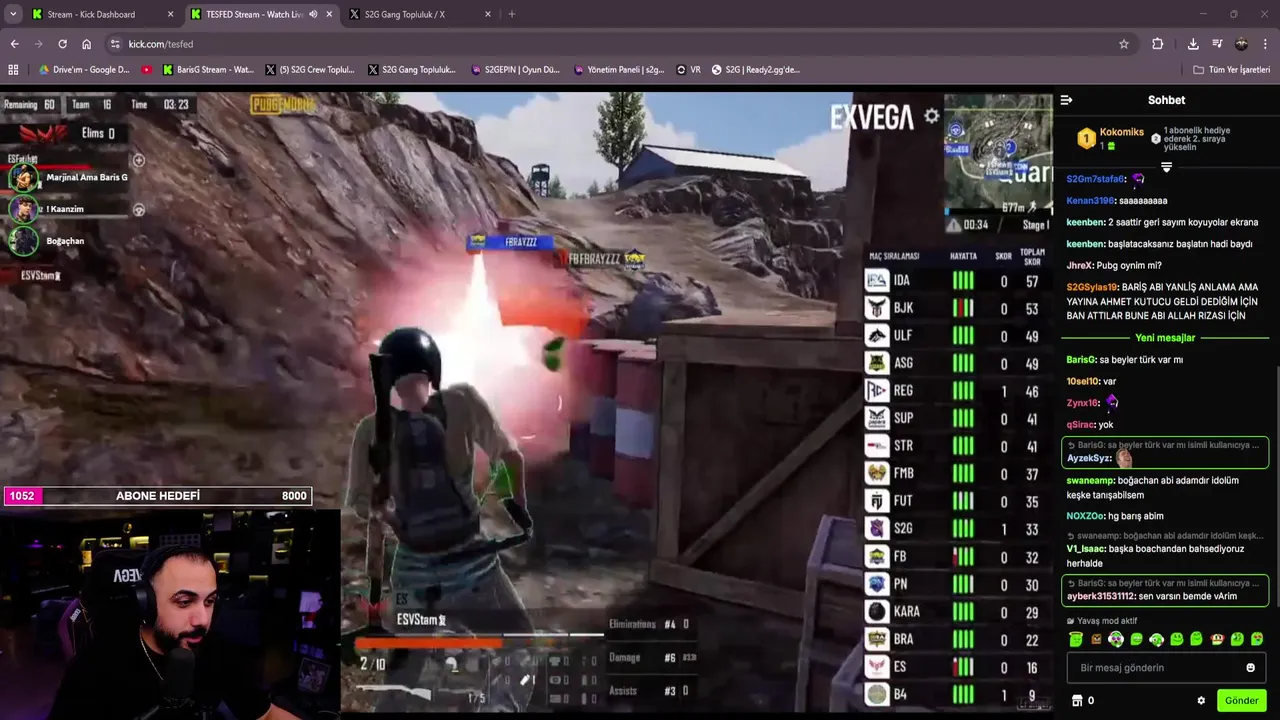Expand the gift leaderboard handle below Kokomiks
1280x720 pixels.
1166,167
